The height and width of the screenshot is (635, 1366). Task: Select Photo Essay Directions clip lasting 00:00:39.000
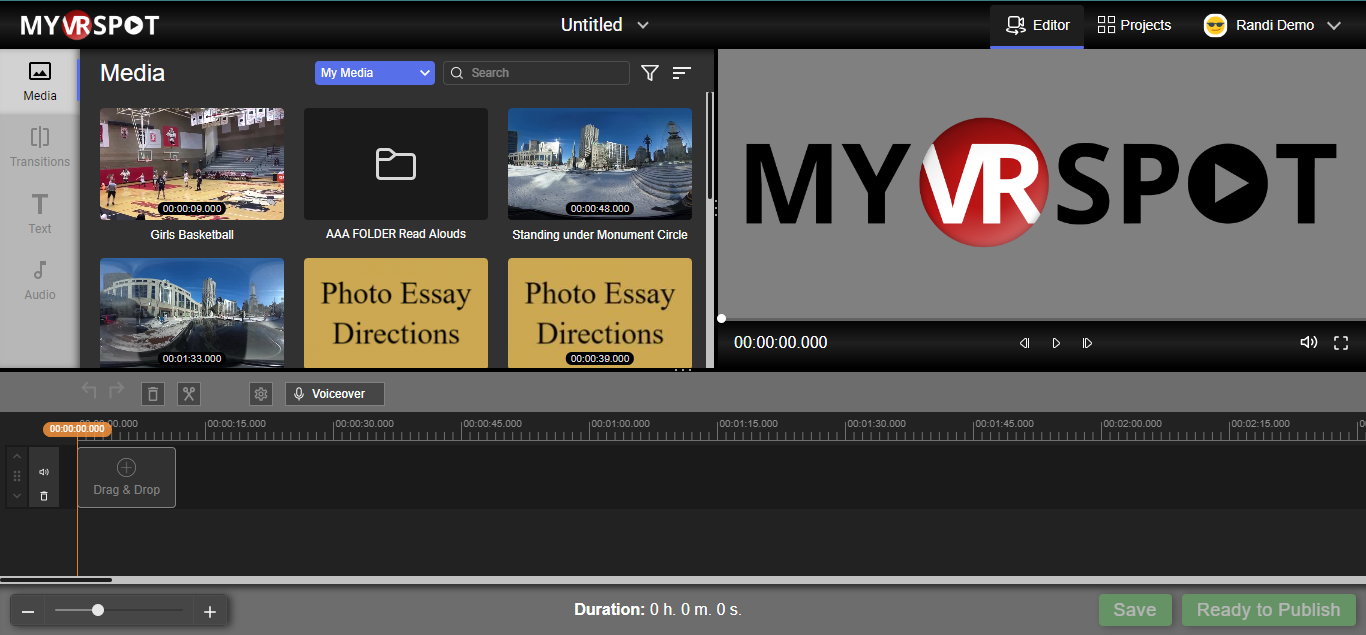click(600, 313)
